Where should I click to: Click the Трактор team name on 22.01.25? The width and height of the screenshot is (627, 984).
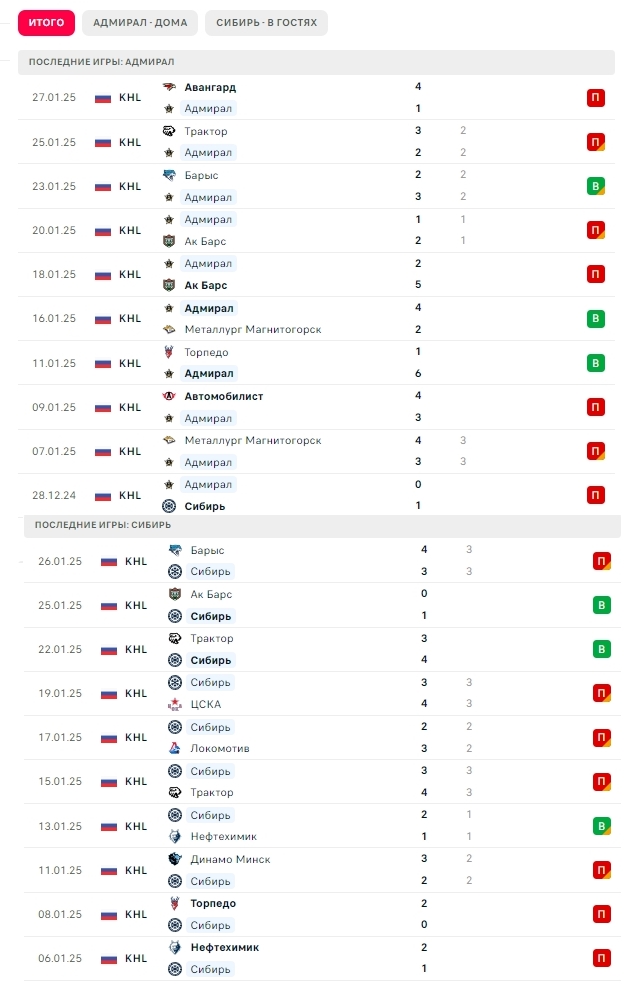pos(212,638)
